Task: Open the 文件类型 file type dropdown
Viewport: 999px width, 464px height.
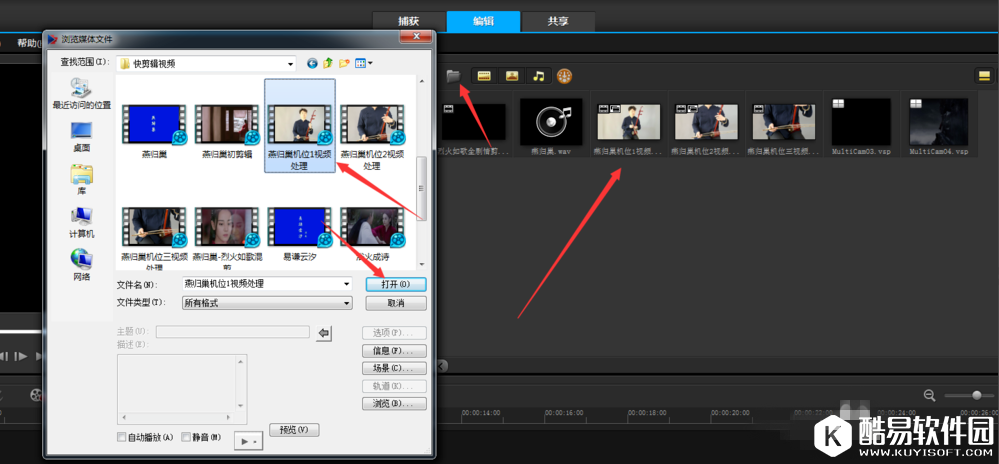Action: coord(347,302)
